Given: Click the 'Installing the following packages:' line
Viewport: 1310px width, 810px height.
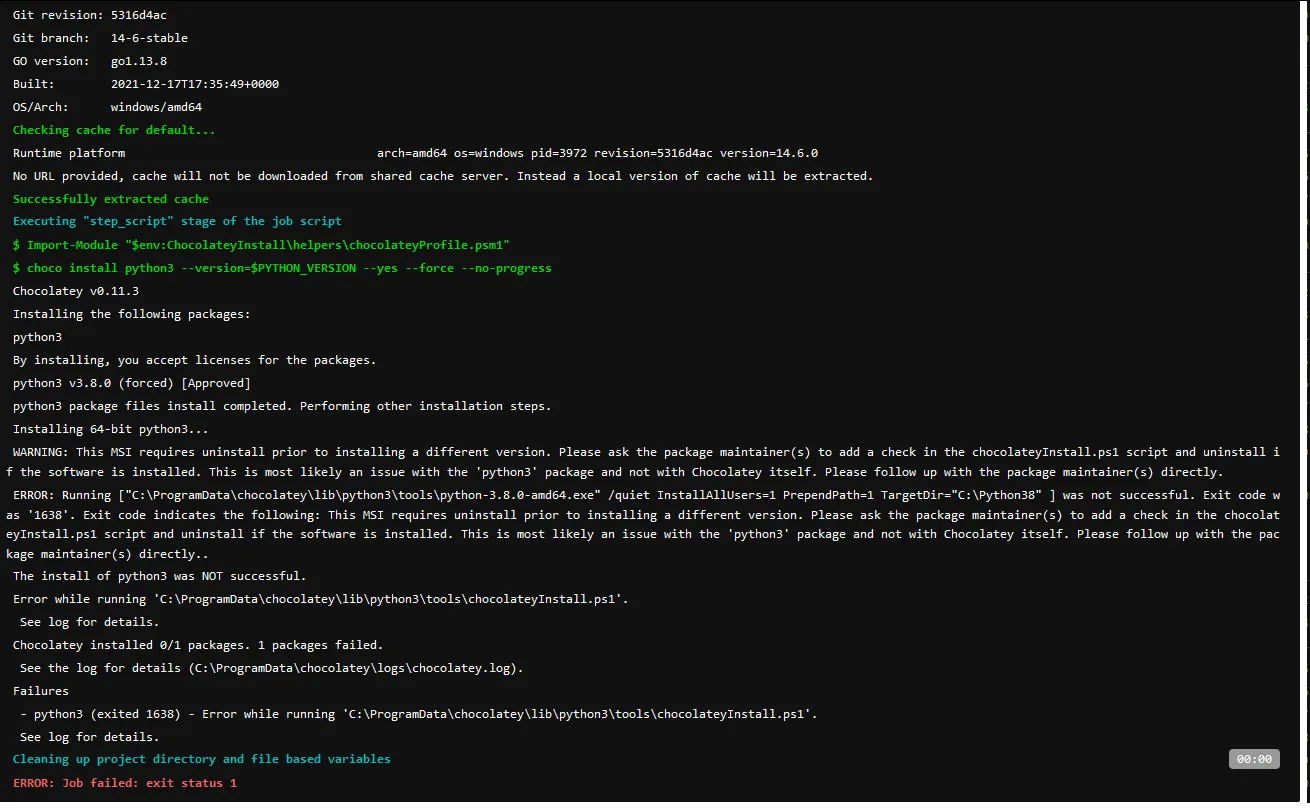Looking at the screenshot, I should click(132, 314).
